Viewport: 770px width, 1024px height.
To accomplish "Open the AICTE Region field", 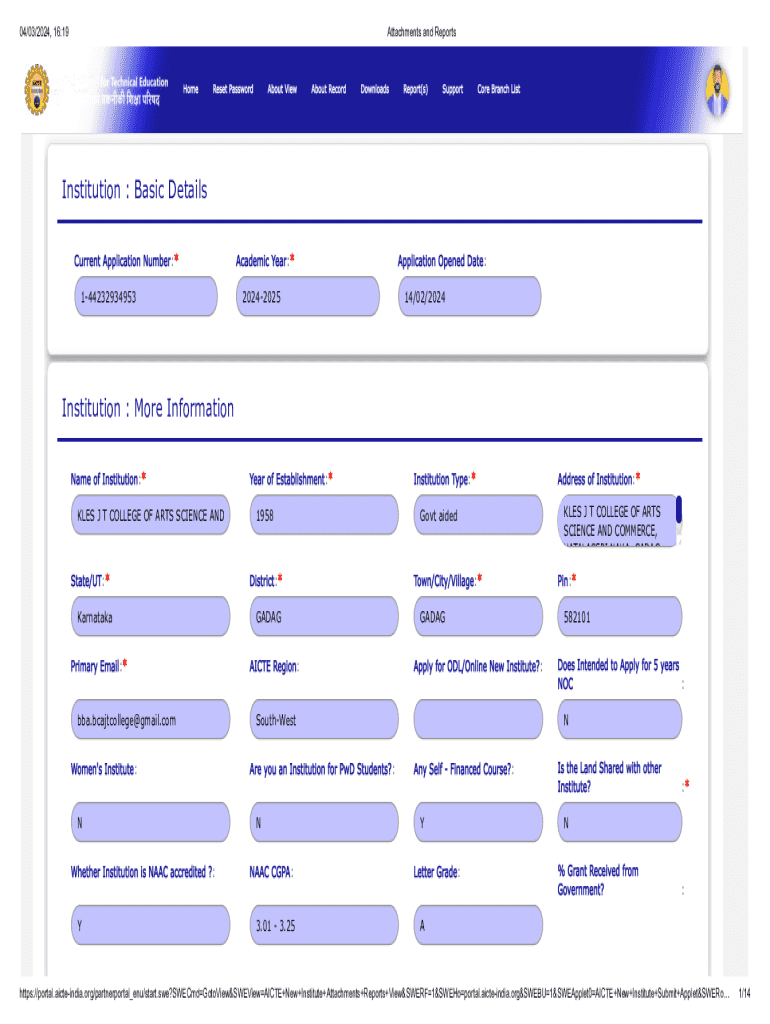I will pos(324,720).
